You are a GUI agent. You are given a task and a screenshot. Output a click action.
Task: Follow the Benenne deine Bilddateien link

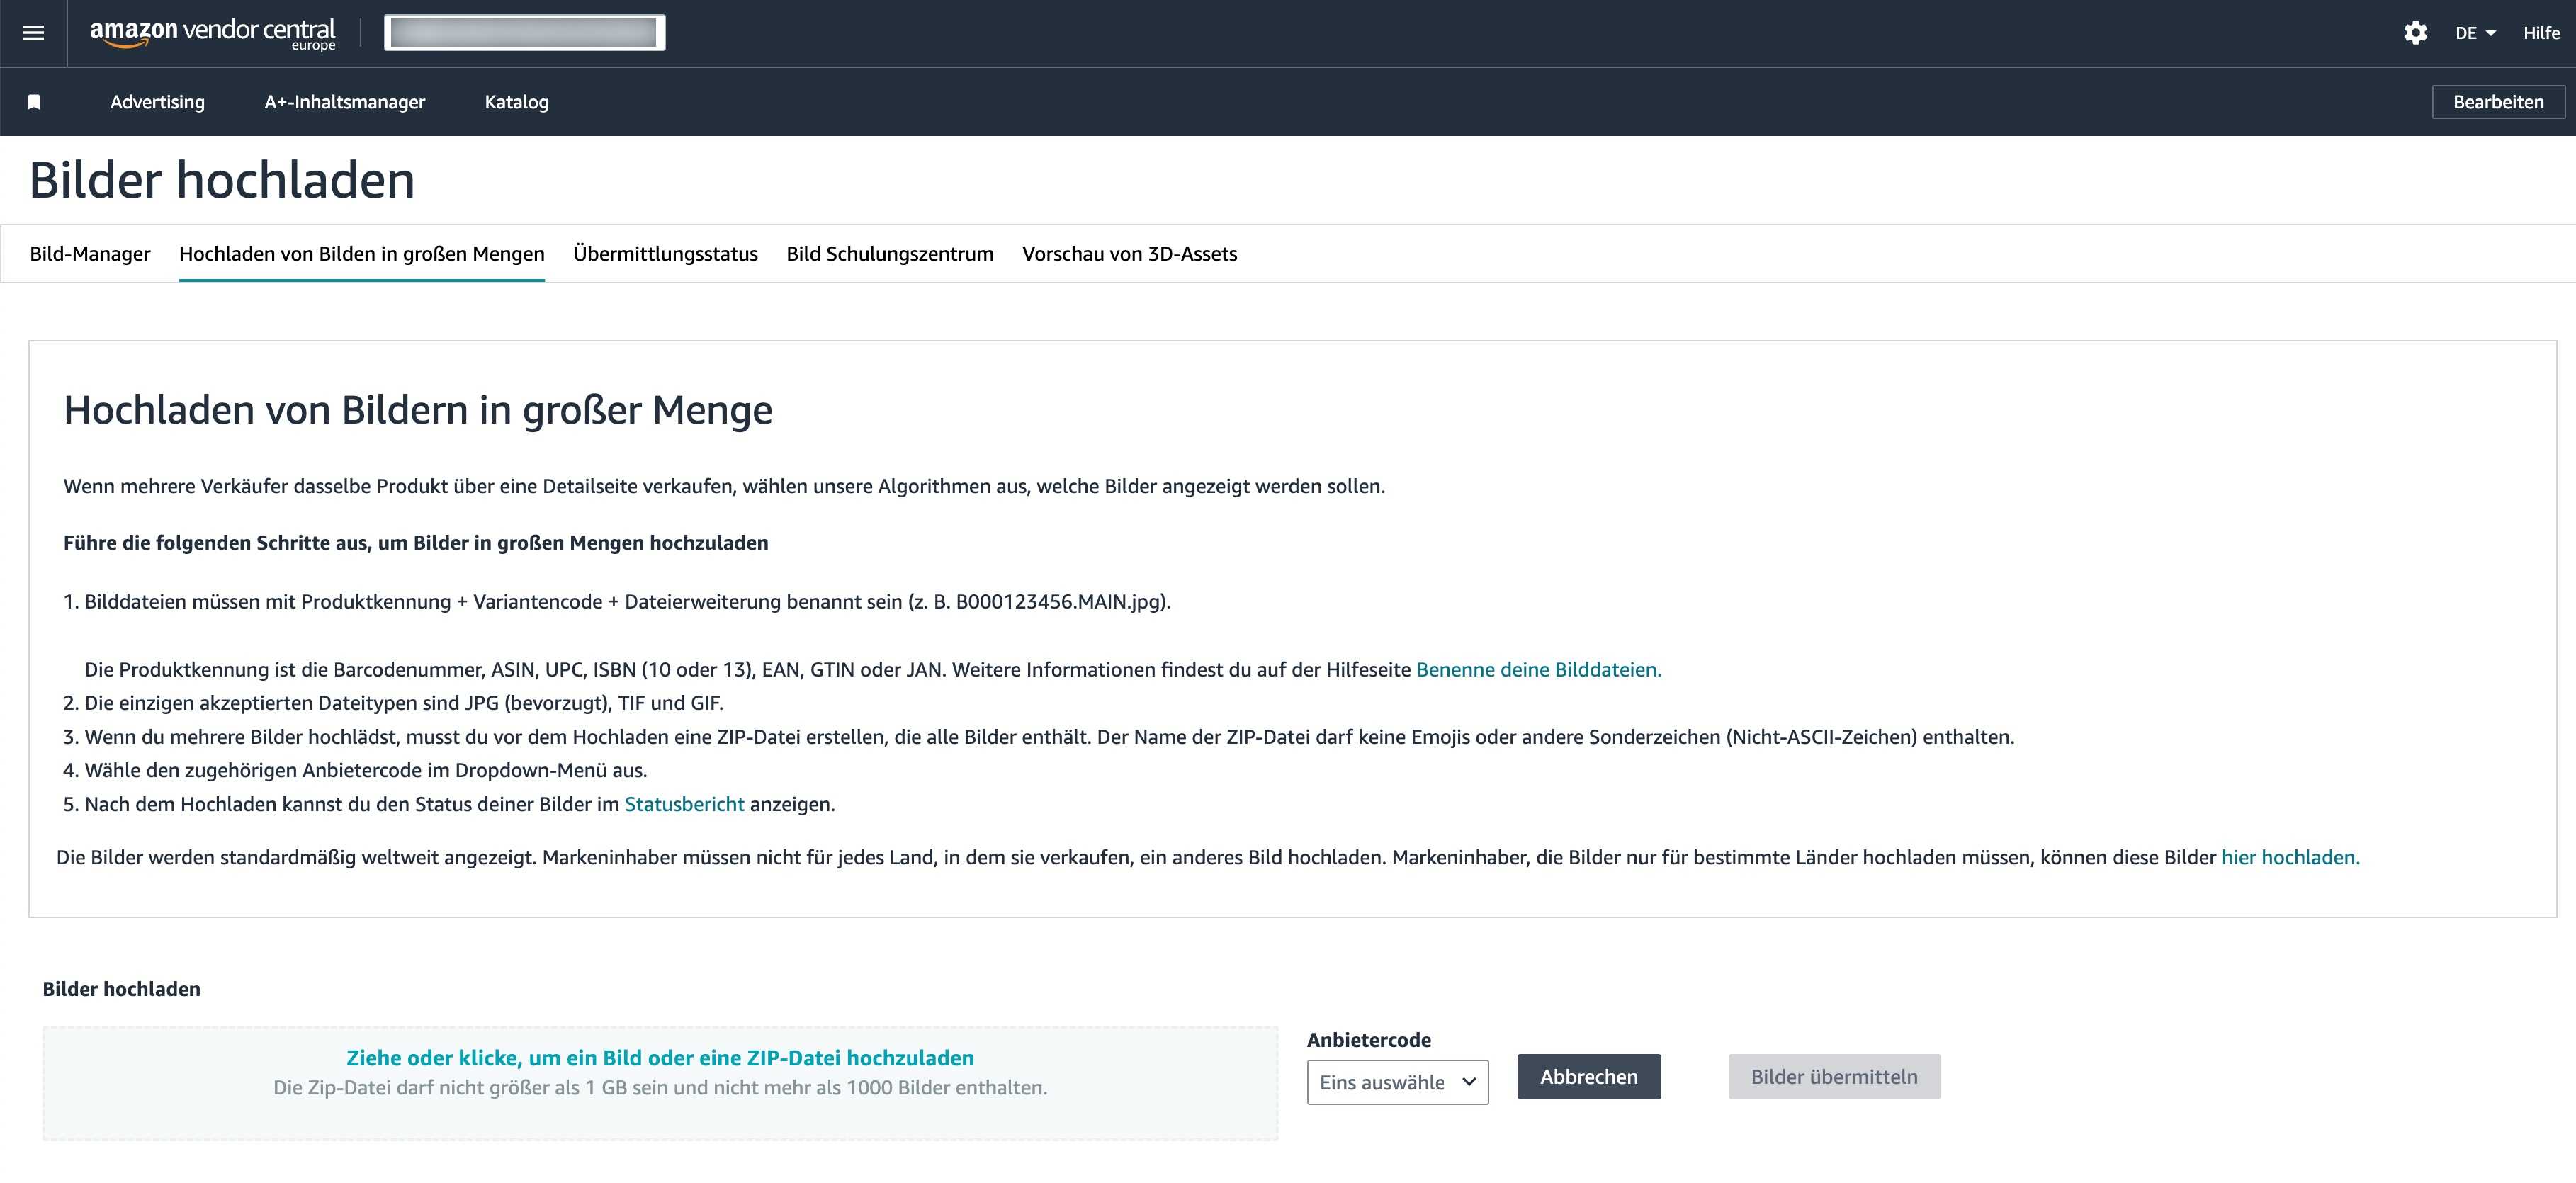pyautogui.click(x=1538, y=670)
